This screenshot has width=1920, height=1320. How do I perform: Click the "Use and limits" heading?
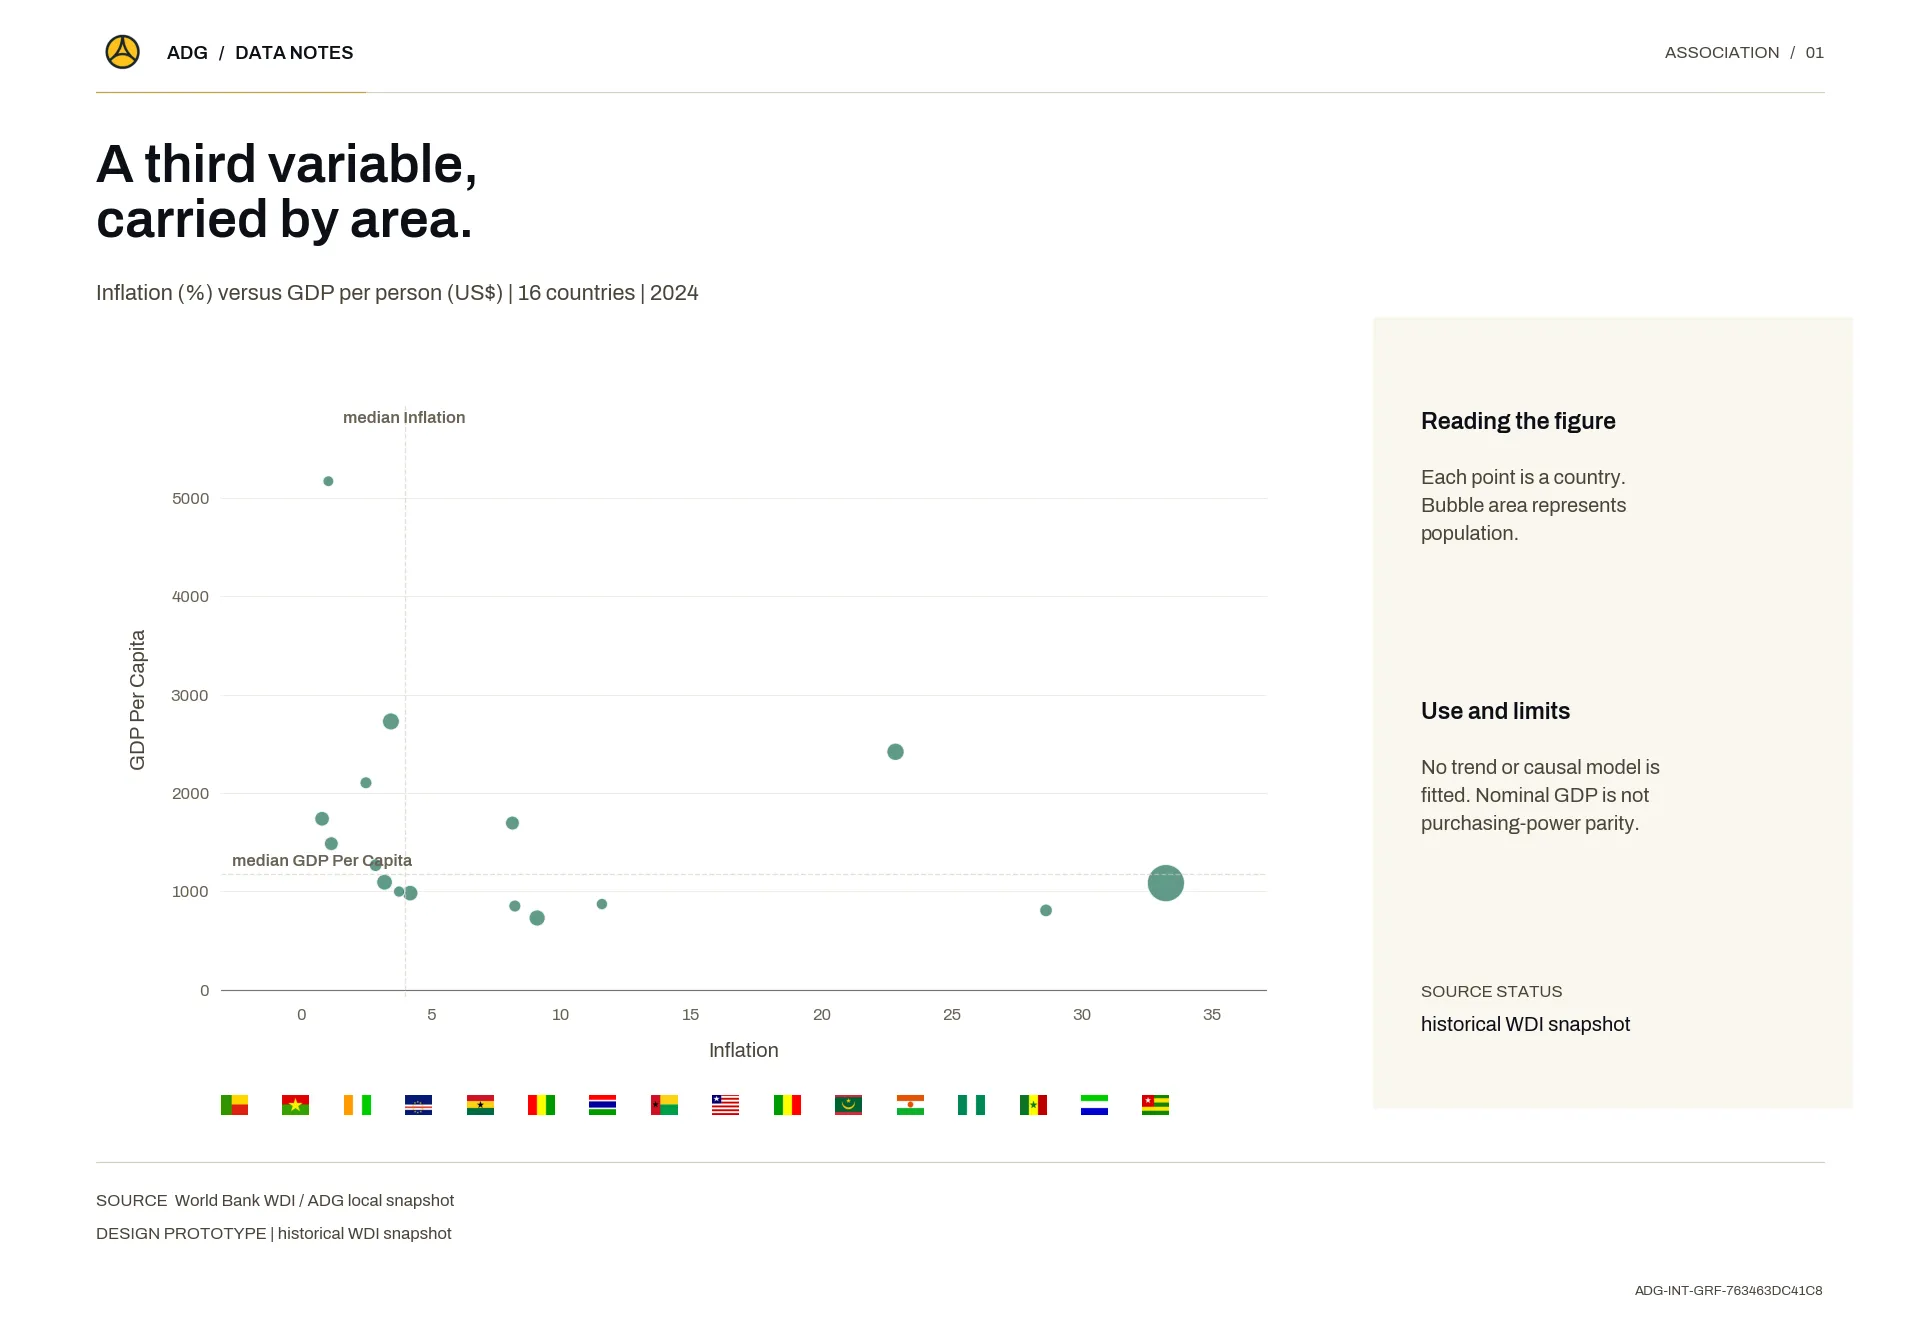[1495, 711]
